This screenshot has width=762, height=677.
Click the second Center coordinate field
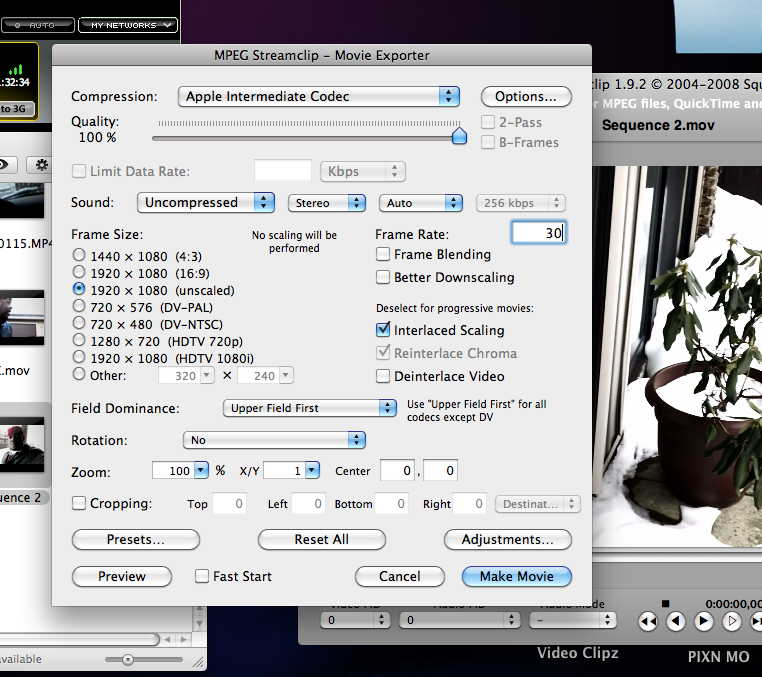tap(440, 470)
